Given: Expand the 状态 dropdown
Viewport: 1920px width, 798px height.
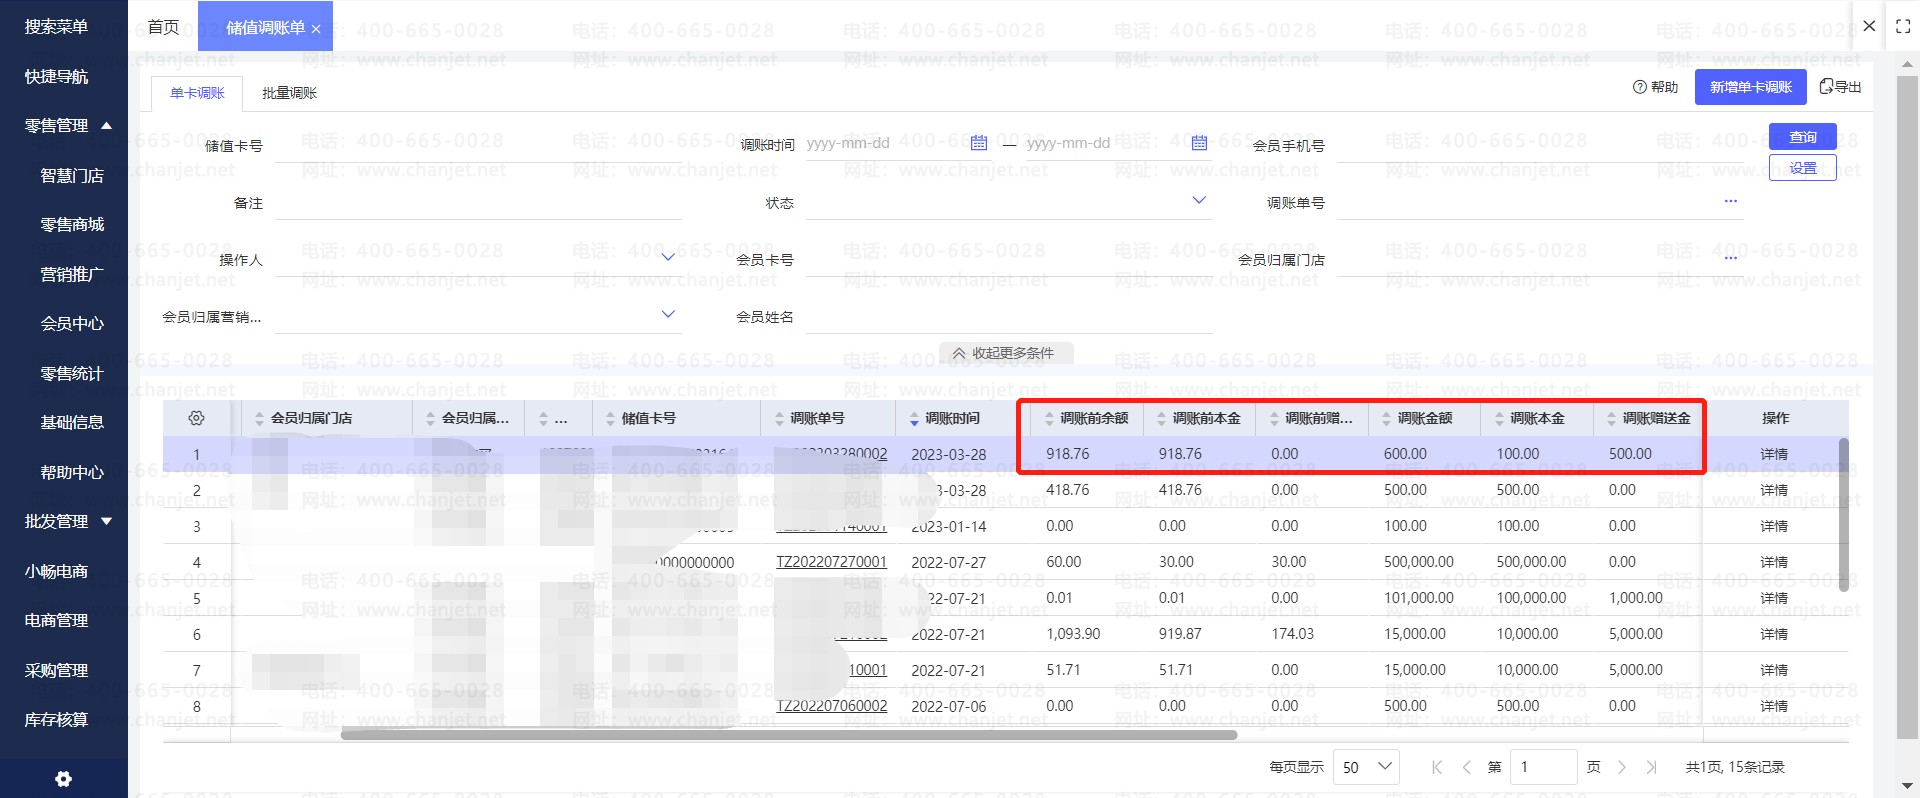Looking at the screenshot, I should tap(1199, 201).
